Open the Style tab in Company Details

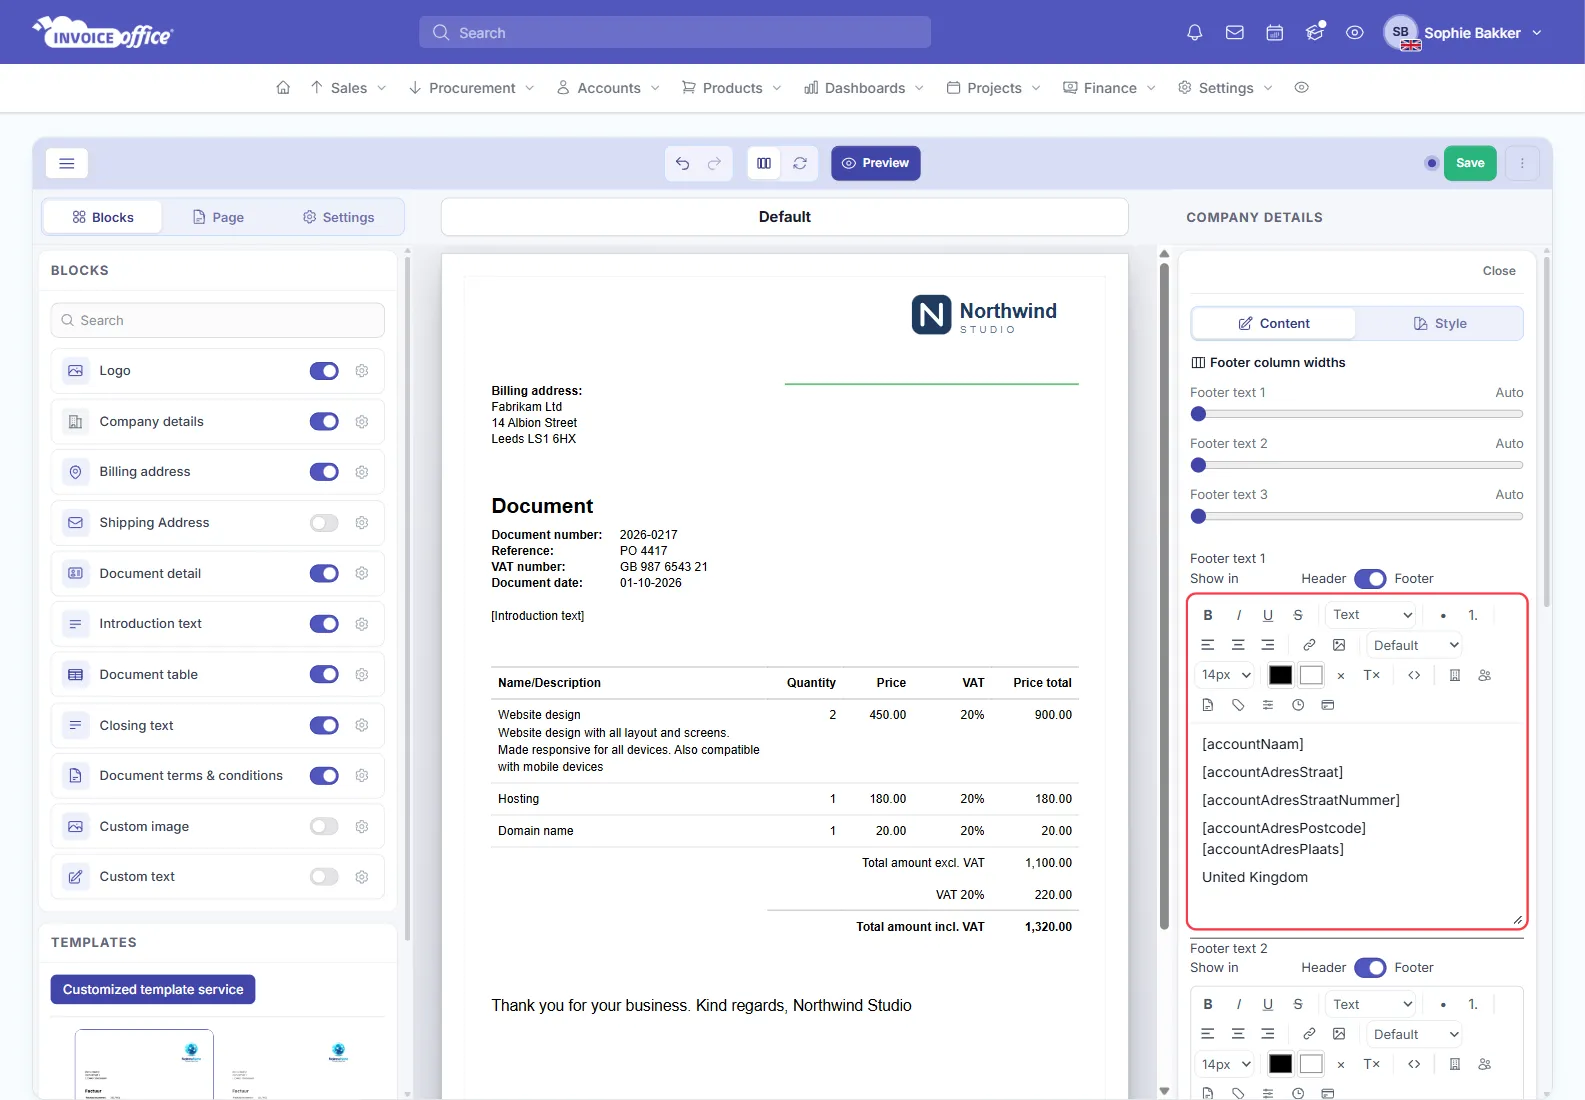click(x=1440, y=324)
